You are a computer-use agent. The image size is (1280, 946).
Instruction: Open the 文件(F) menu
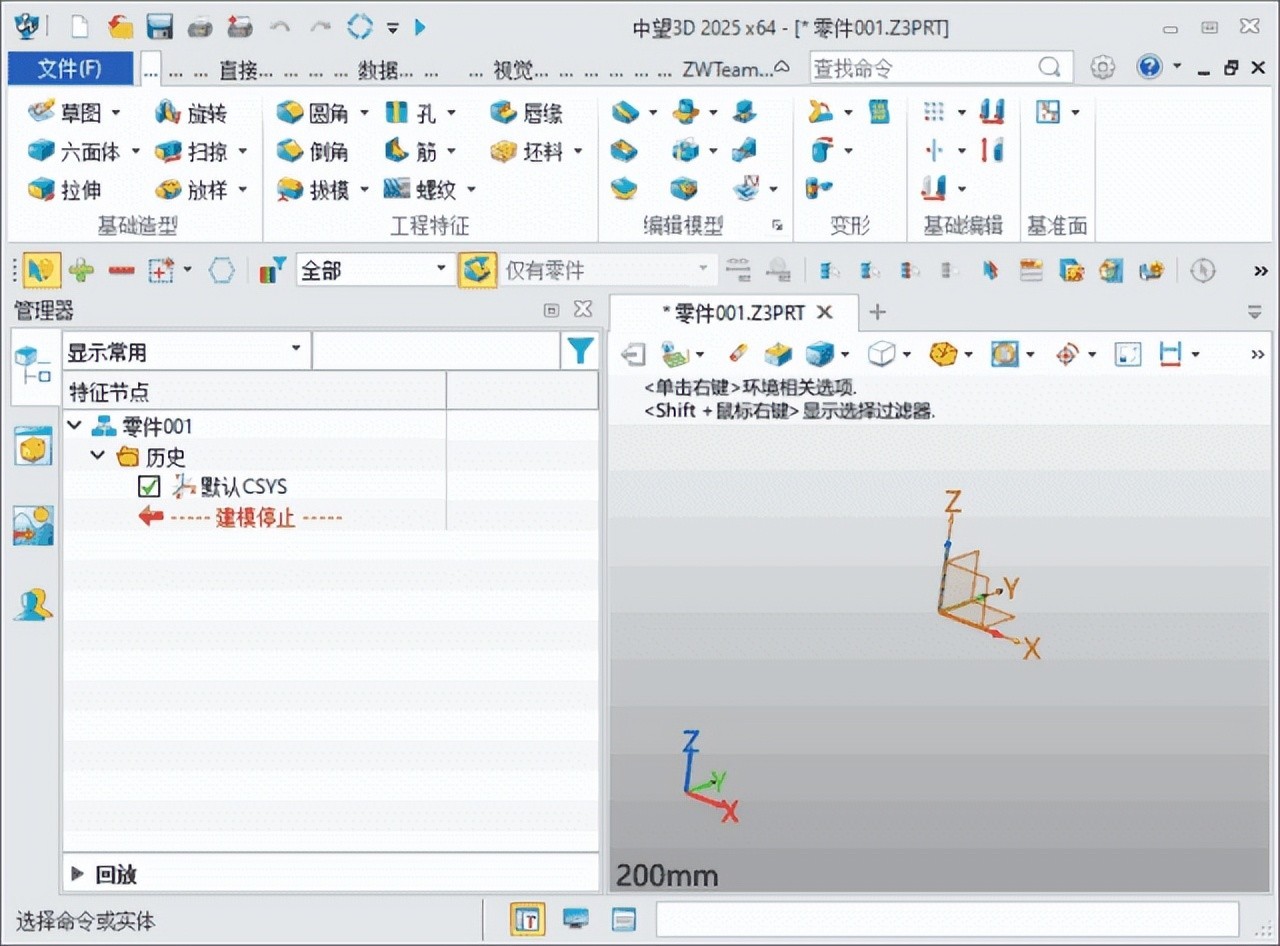70,68
